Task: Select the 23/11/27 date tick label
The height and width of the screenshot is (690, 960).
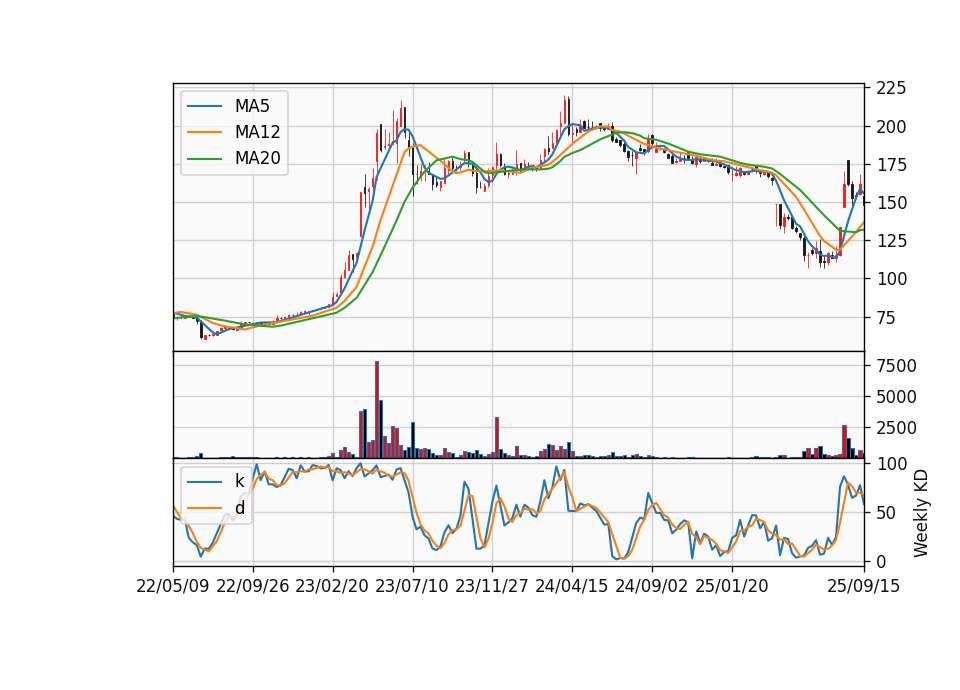Action: [492, 586]
